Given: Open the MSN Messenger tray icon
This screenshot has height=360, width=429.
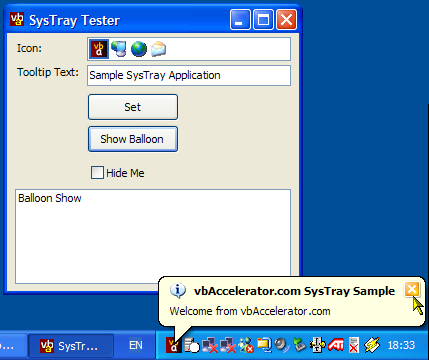Looking at the screenshot, I should click(246, 345).
